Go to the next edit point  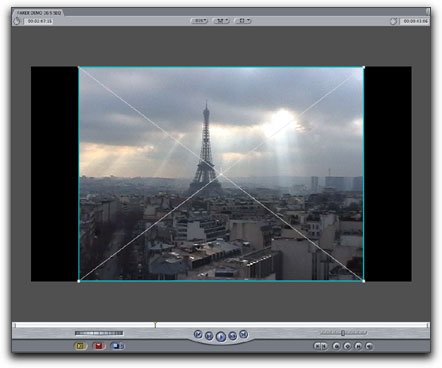point(244,334)
